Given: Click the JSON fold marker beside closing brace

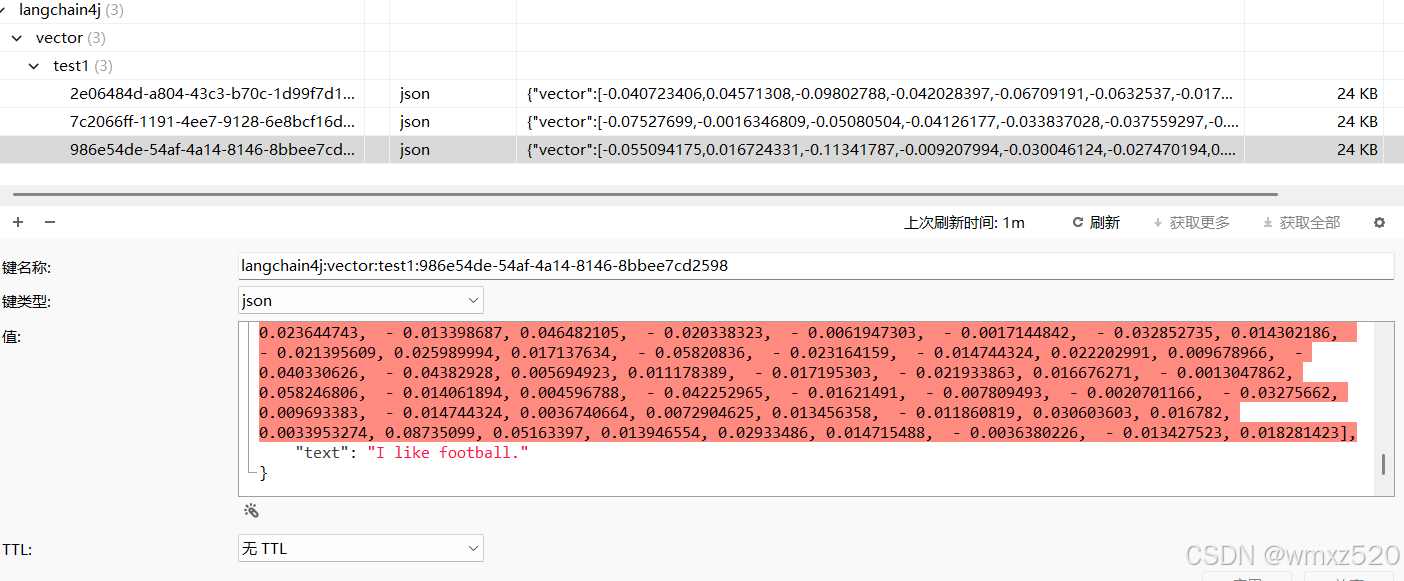Looking at the screenshot, I should click(250, 470).
